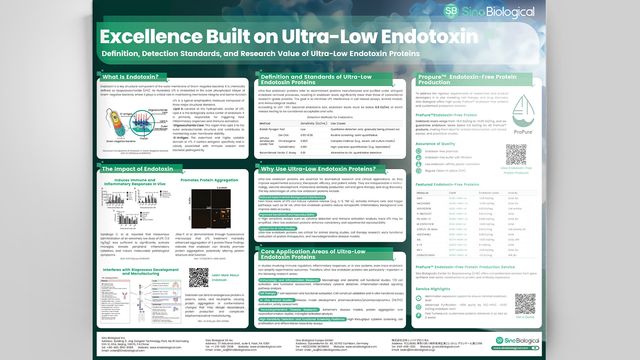Screen dimensions: 640x360
Task: Click the Sino Biological logo at poster top
Action: (489, 11)
